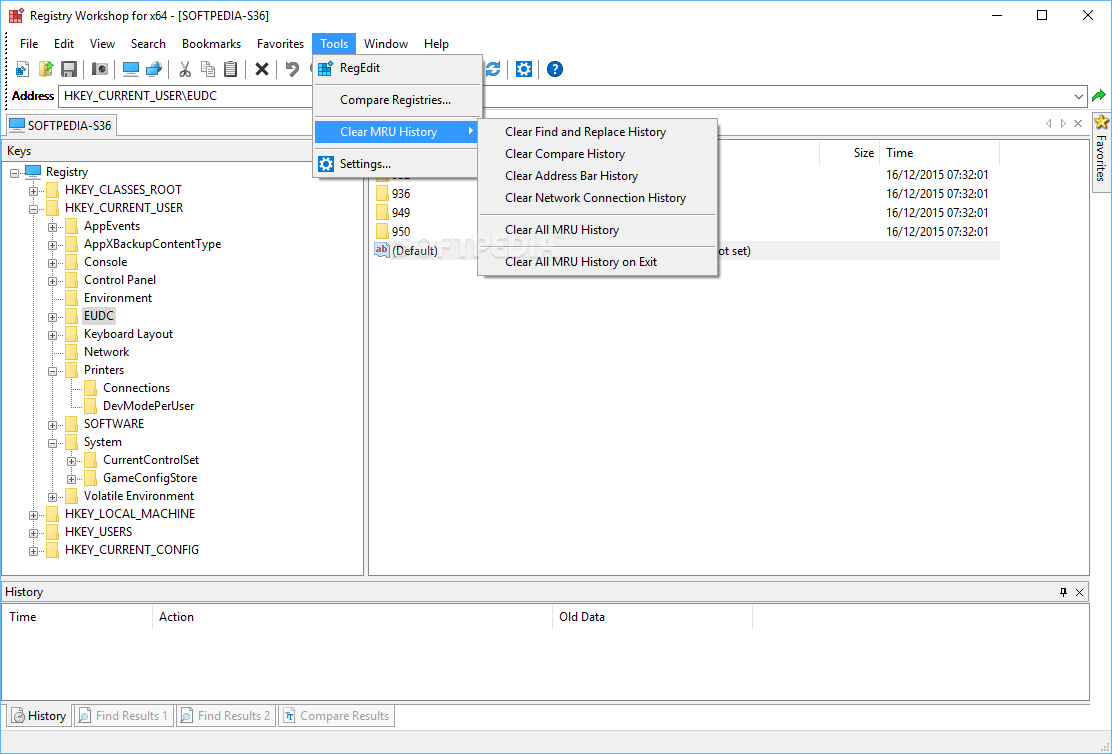1112x754 pixels.
Task: Switch to Compare Results tab
Action: tap(337, 716)
